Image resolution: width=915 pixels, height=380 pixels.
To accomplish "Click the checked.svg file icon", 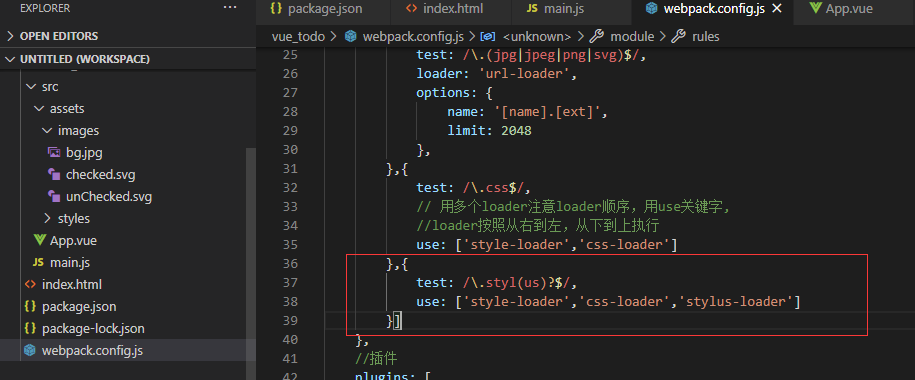I will (54, 175).
